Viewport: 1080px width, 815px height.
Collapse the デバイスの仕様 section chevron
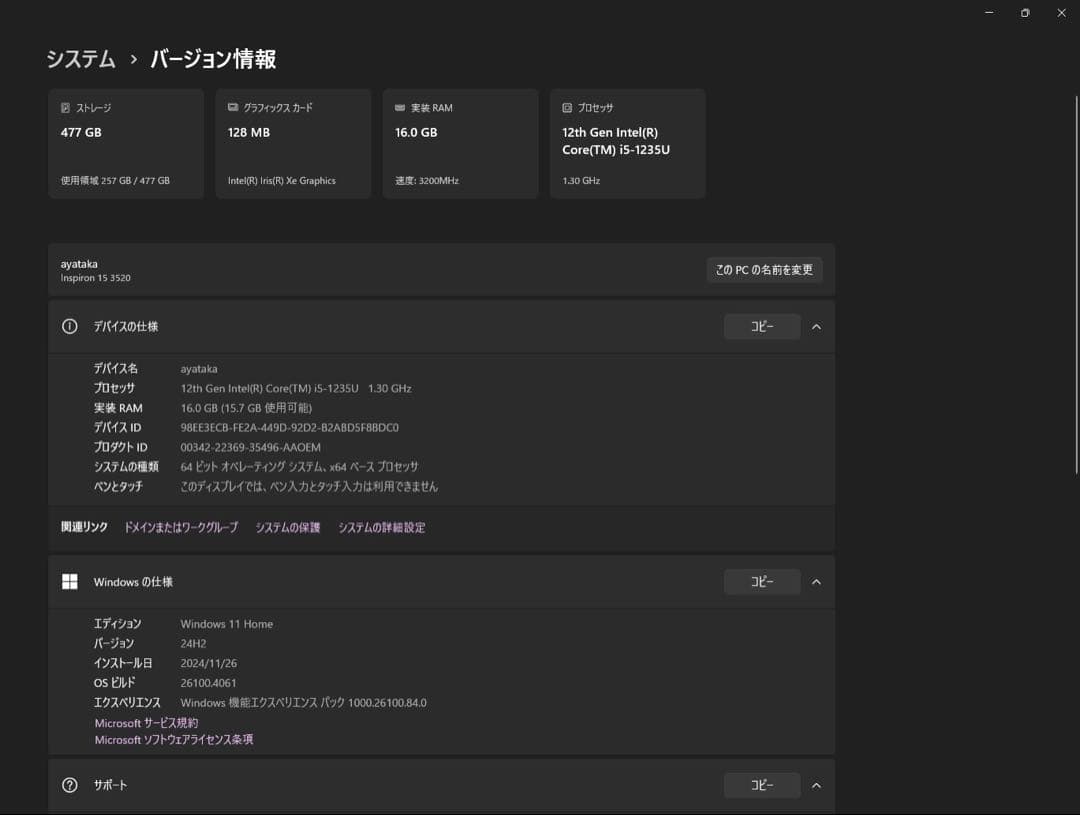tap(816, 327)
